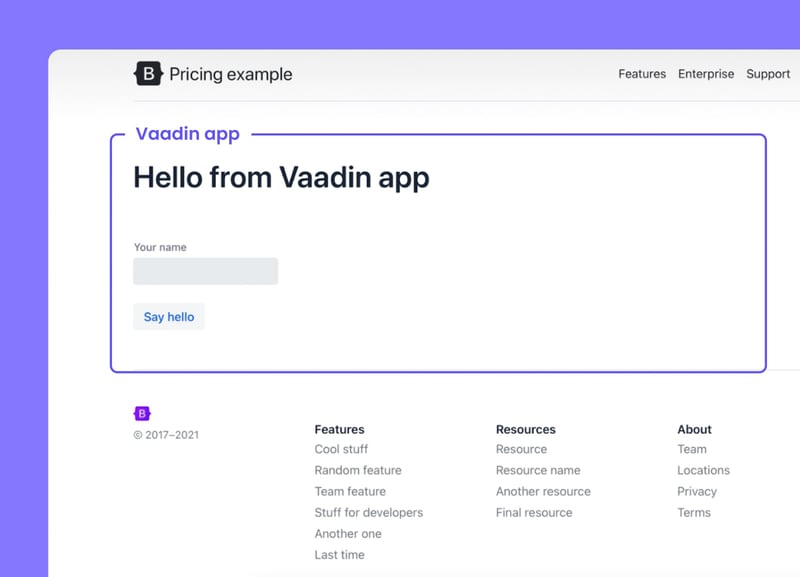Open the Resource name link

click(538, 470)
